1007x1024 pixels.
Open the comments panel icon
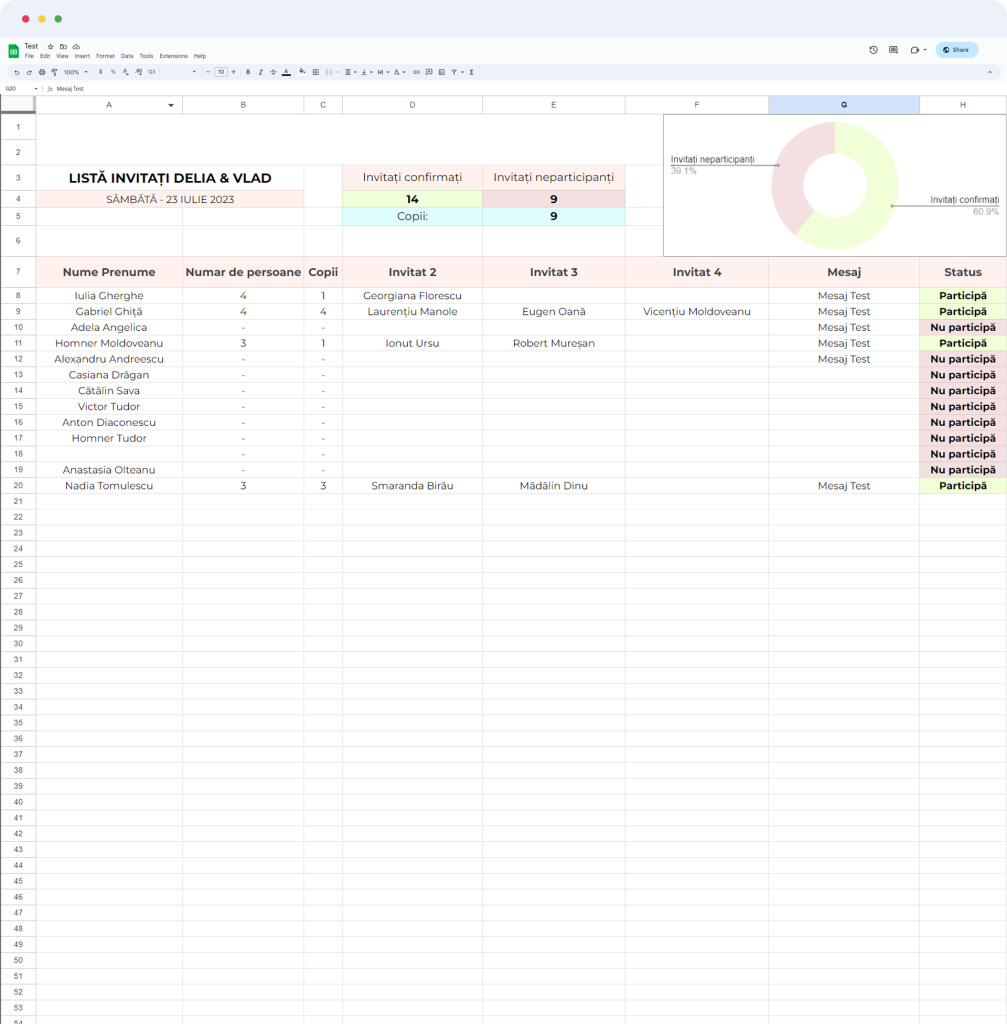pos(893,49)
